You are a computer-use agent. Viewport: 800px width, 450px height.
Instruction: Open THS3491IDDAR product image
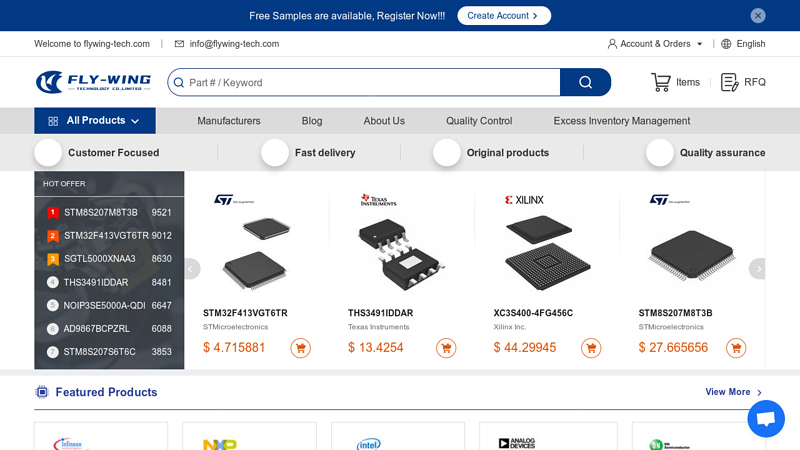coord(401,254)
